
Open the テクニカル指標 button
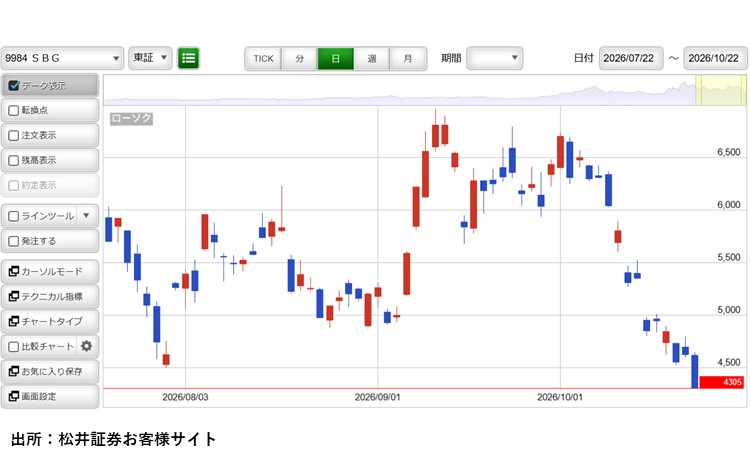tap(50, 296)
